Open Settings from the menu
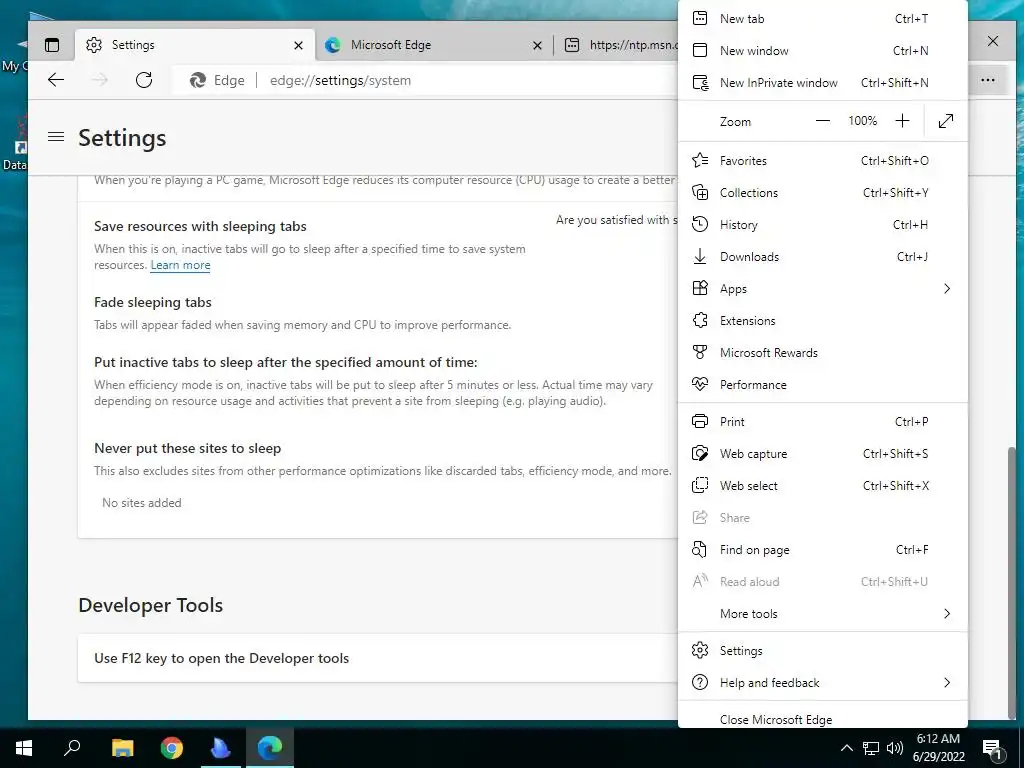Image resolution: width=1024 pixels, height=768 pixels. coord(823,651)
